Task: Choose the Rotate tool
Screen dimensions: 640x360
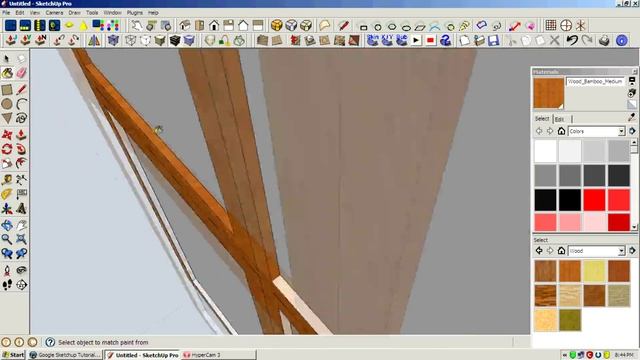Action: click(7, 149)
